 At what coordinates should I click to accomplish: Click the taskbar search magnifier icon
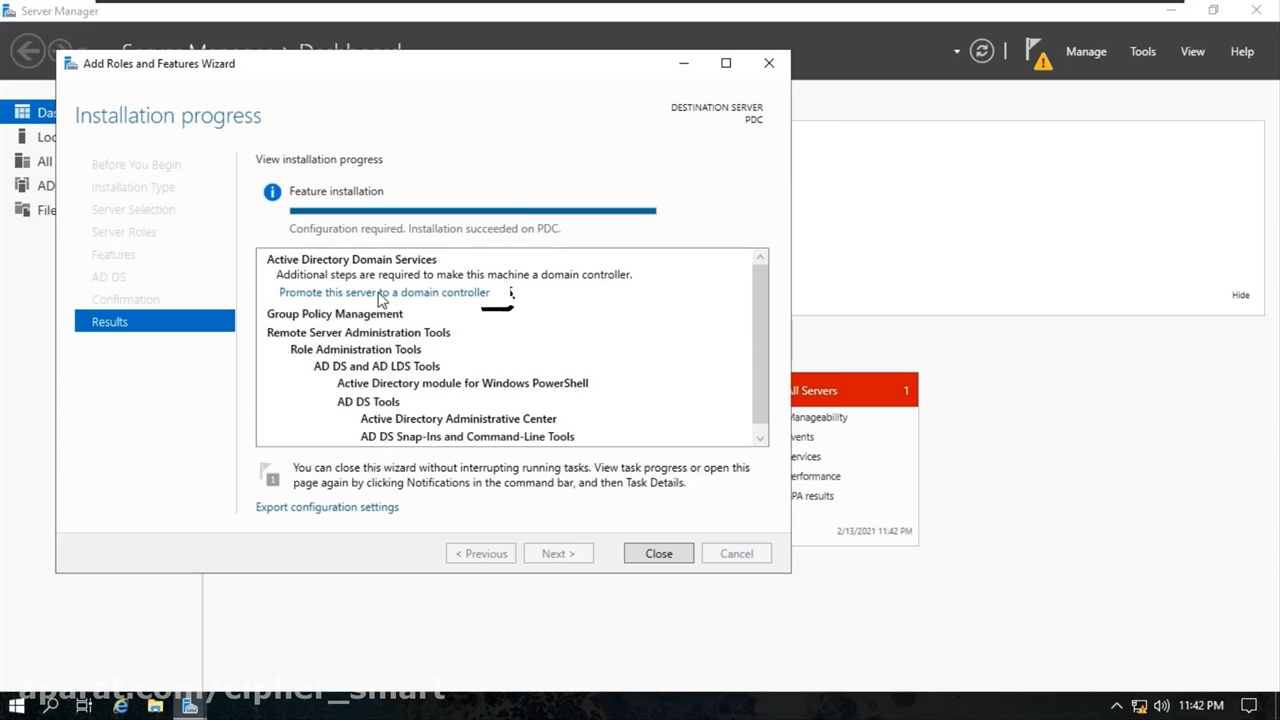50,706
